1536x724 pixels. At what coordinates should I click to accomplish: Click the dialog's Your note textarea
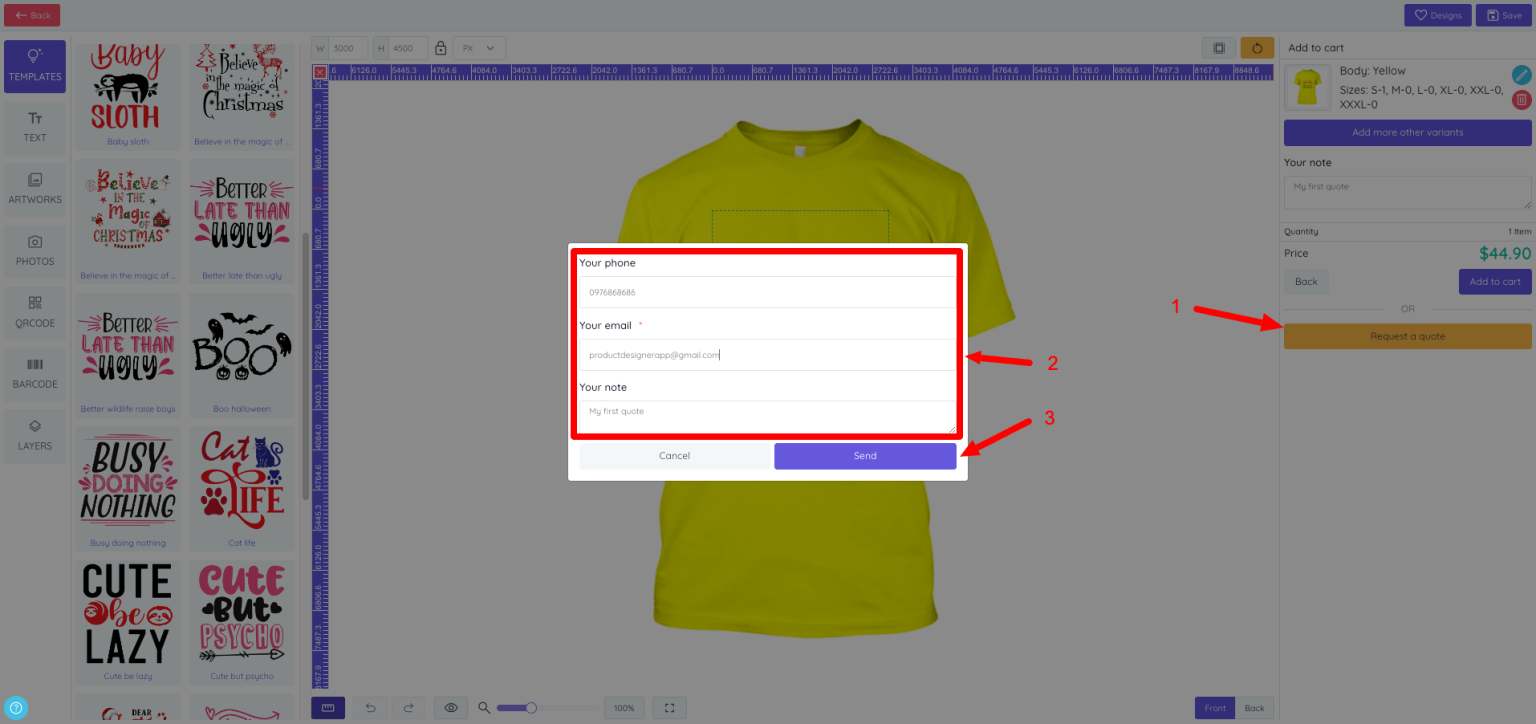coord(767,417)
